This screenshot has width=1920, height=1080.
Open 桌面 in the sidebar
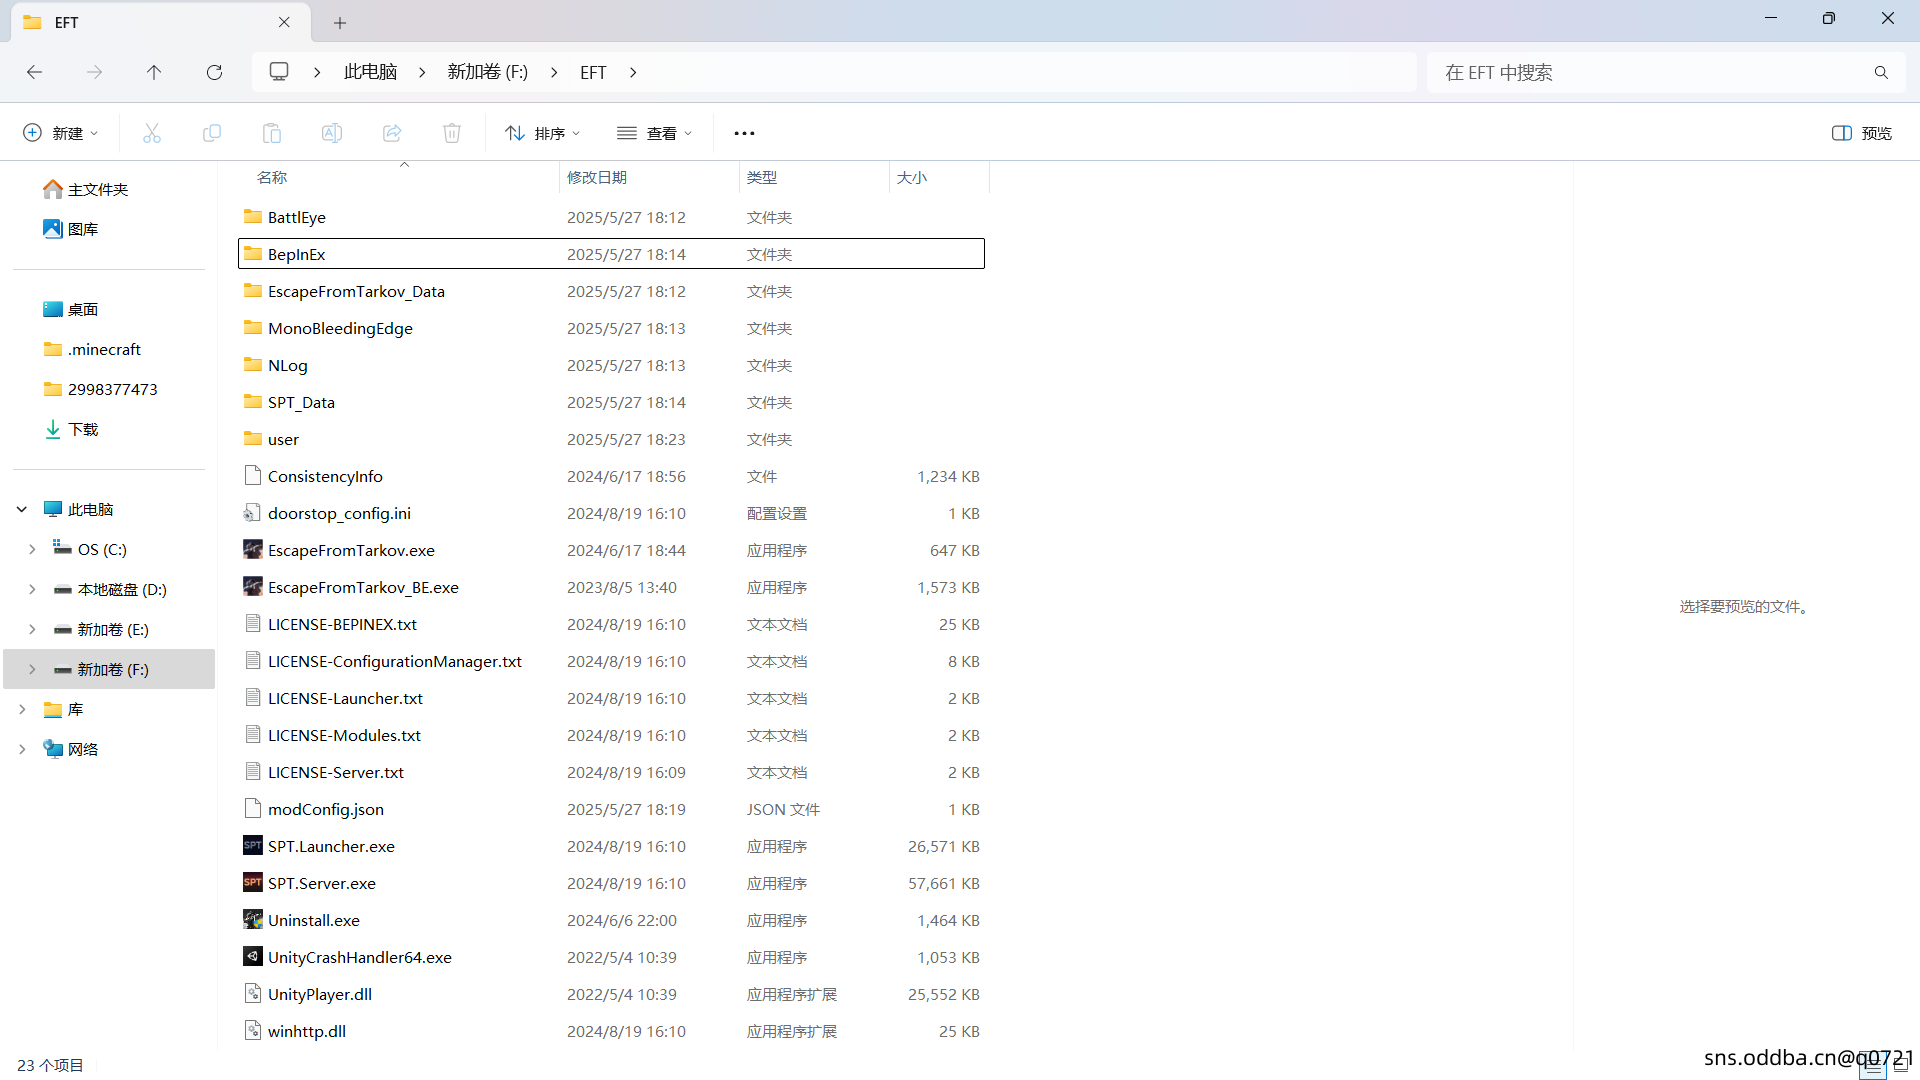[83, 309]
